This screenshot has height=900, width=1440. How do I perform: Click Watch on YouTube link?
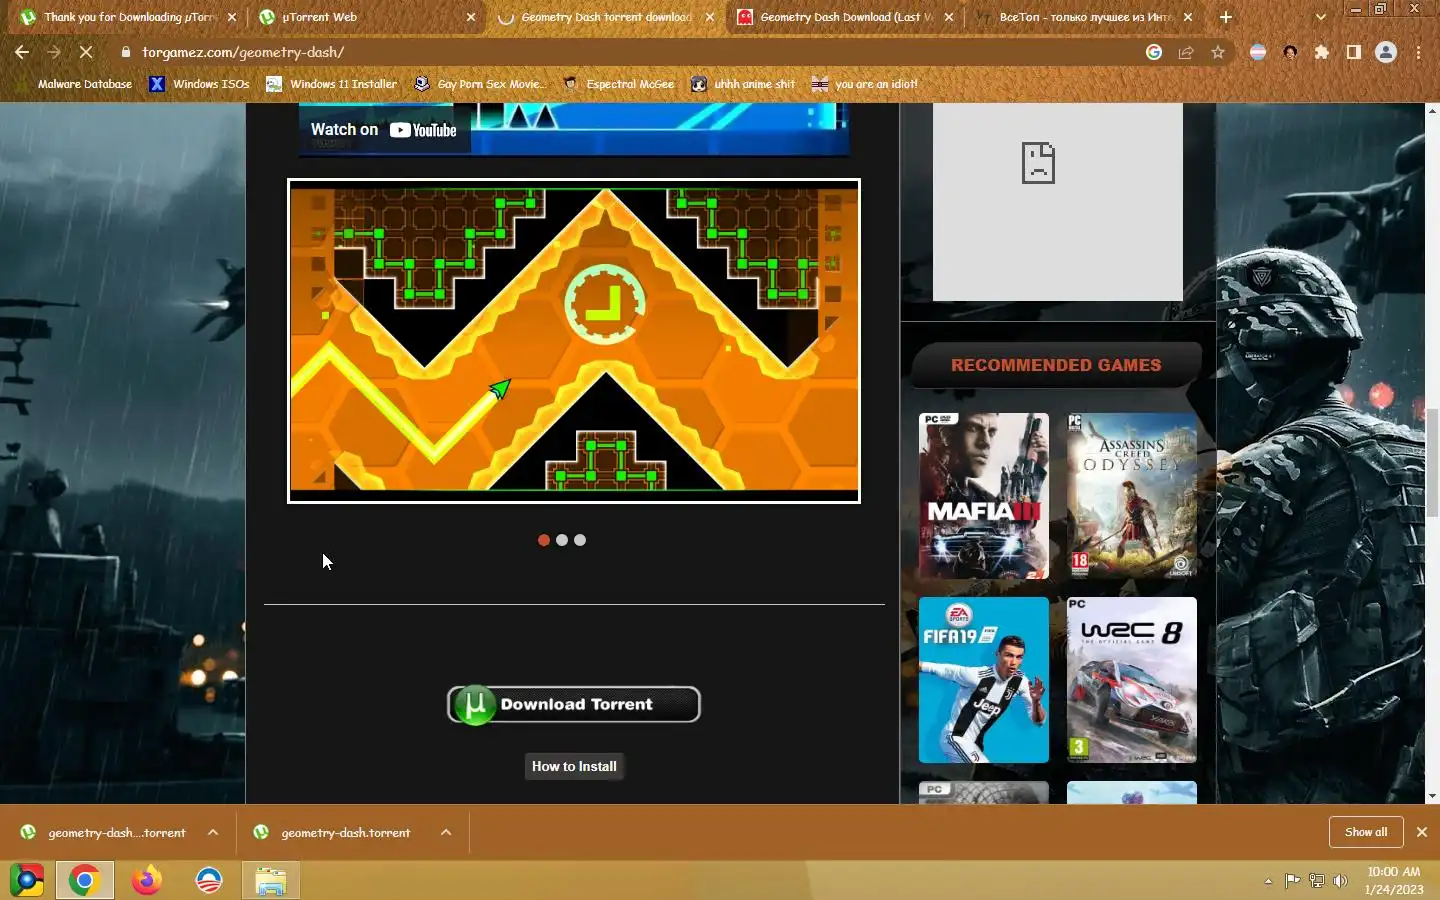point(384,130)
